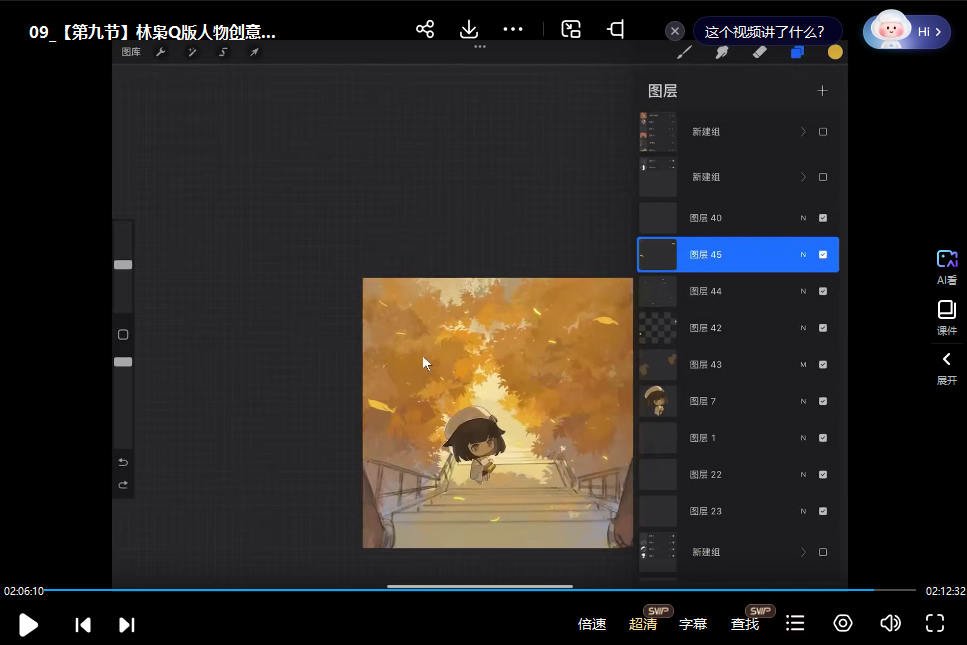Screen dimensions: 967x645
Task: Click the 这个视频讲了什么？ prompt
Action: pyautogui.click(x=767, y=31)
